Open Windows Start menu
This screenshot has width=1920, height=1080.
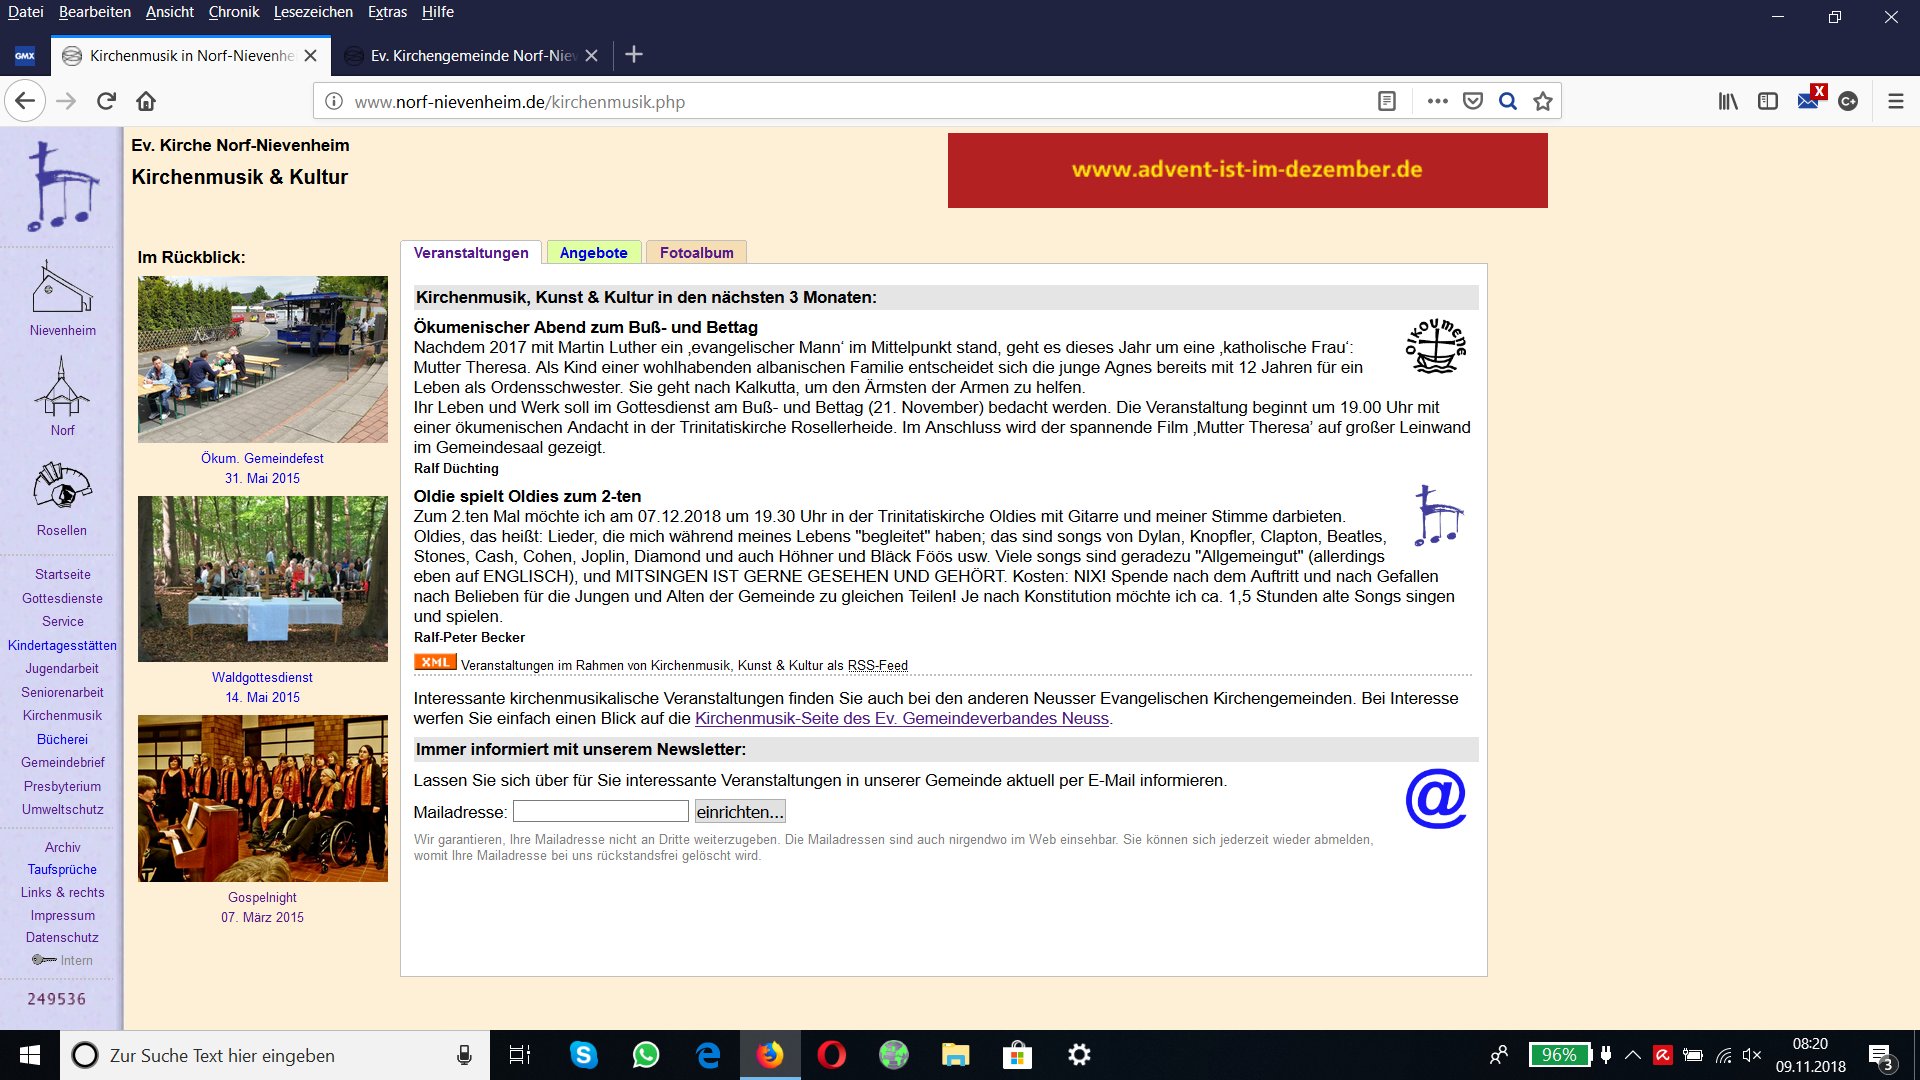29,1055
